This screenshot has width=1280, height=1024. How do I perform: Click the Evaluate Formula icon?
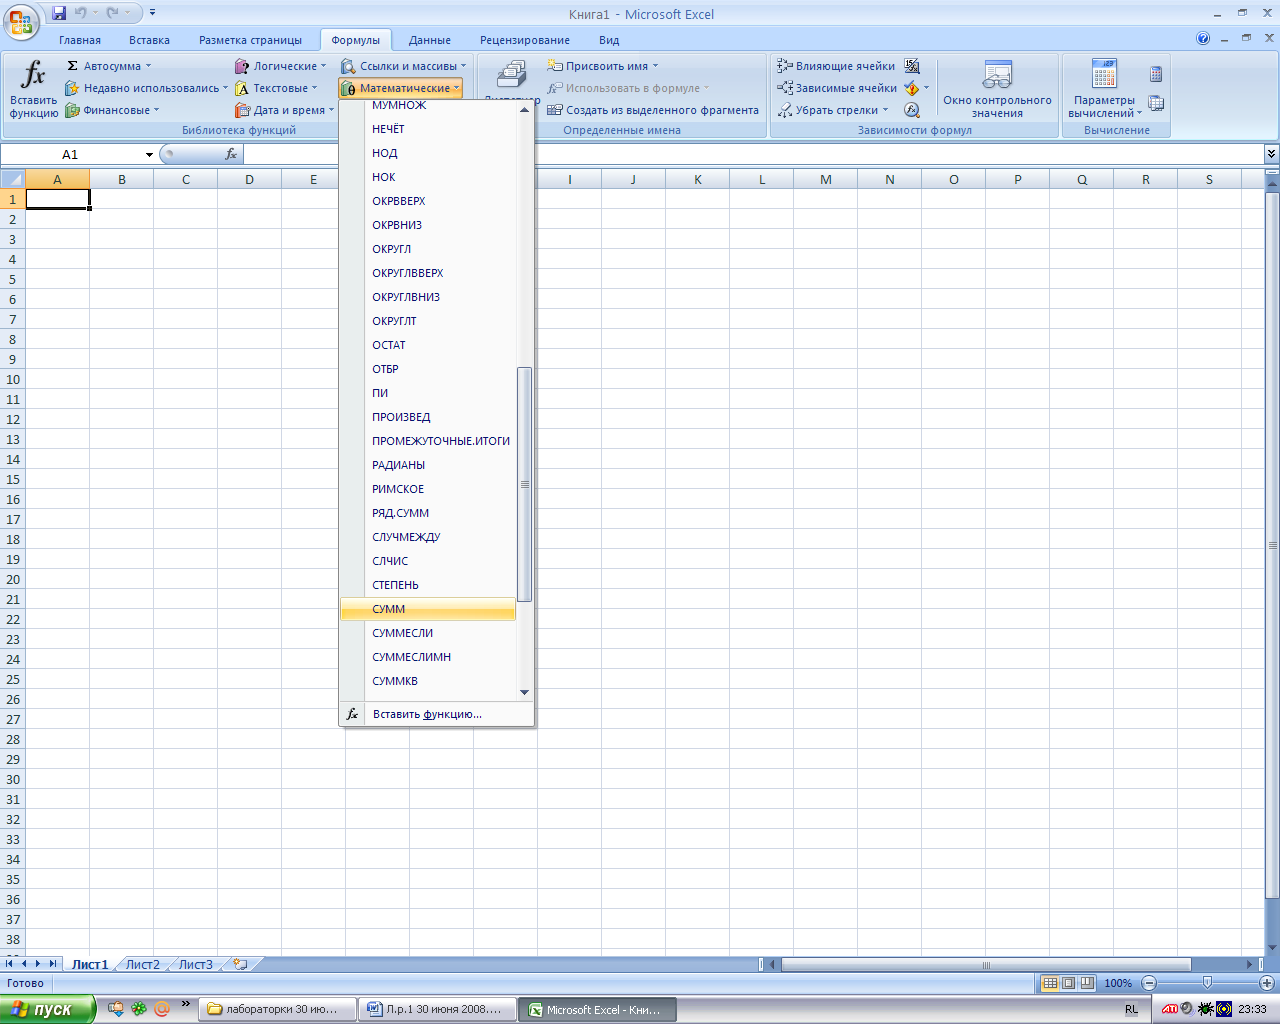(x=912, y=110)
